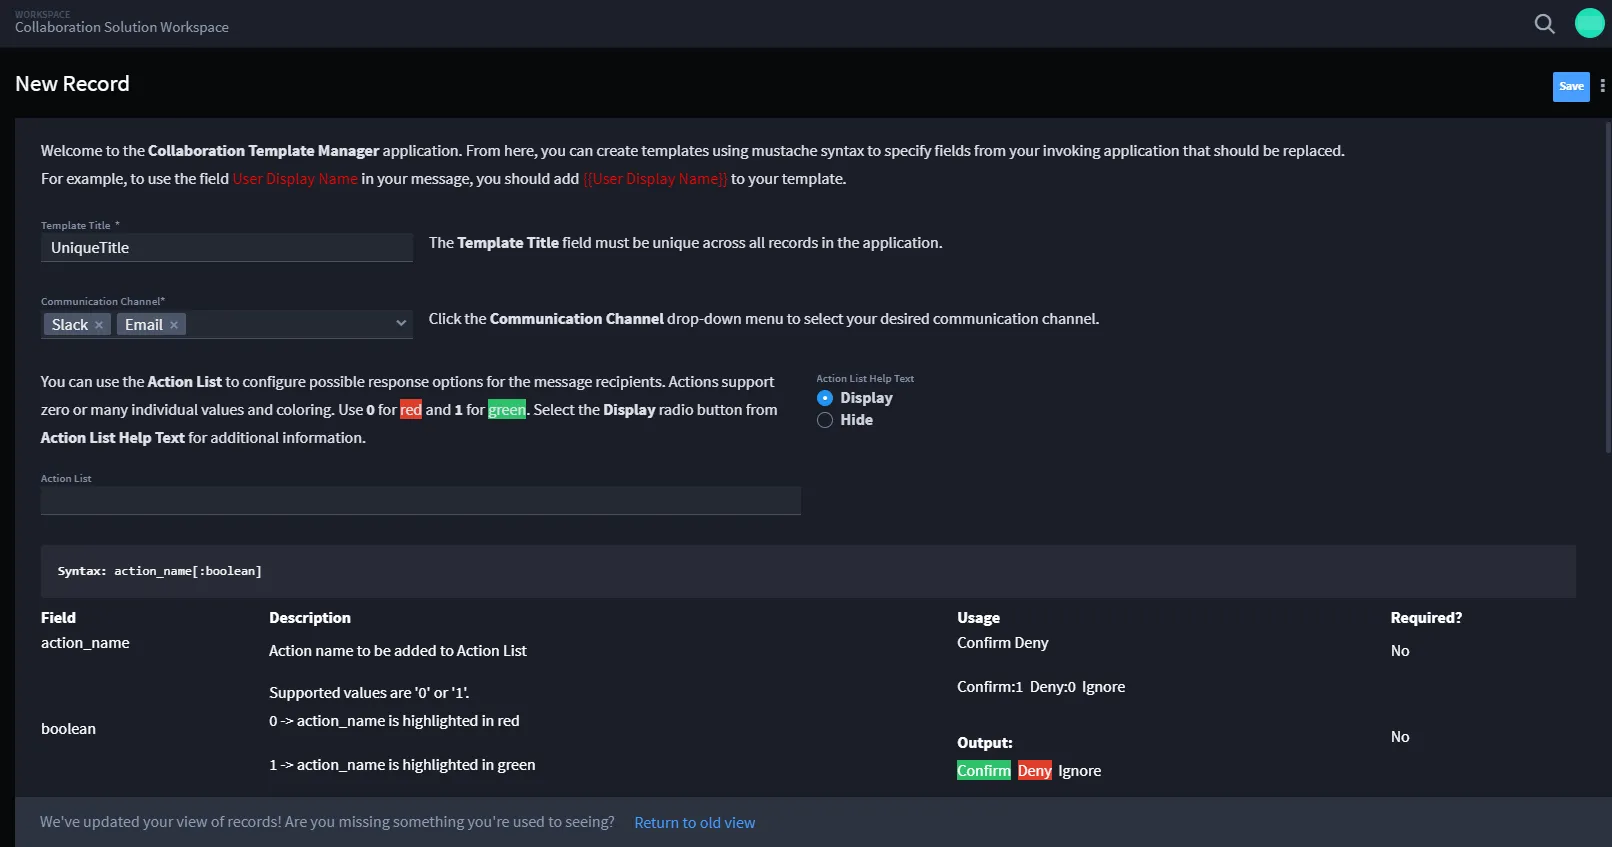Open the search icon in top bar

pyautogui.click(x=1544, y=24)
